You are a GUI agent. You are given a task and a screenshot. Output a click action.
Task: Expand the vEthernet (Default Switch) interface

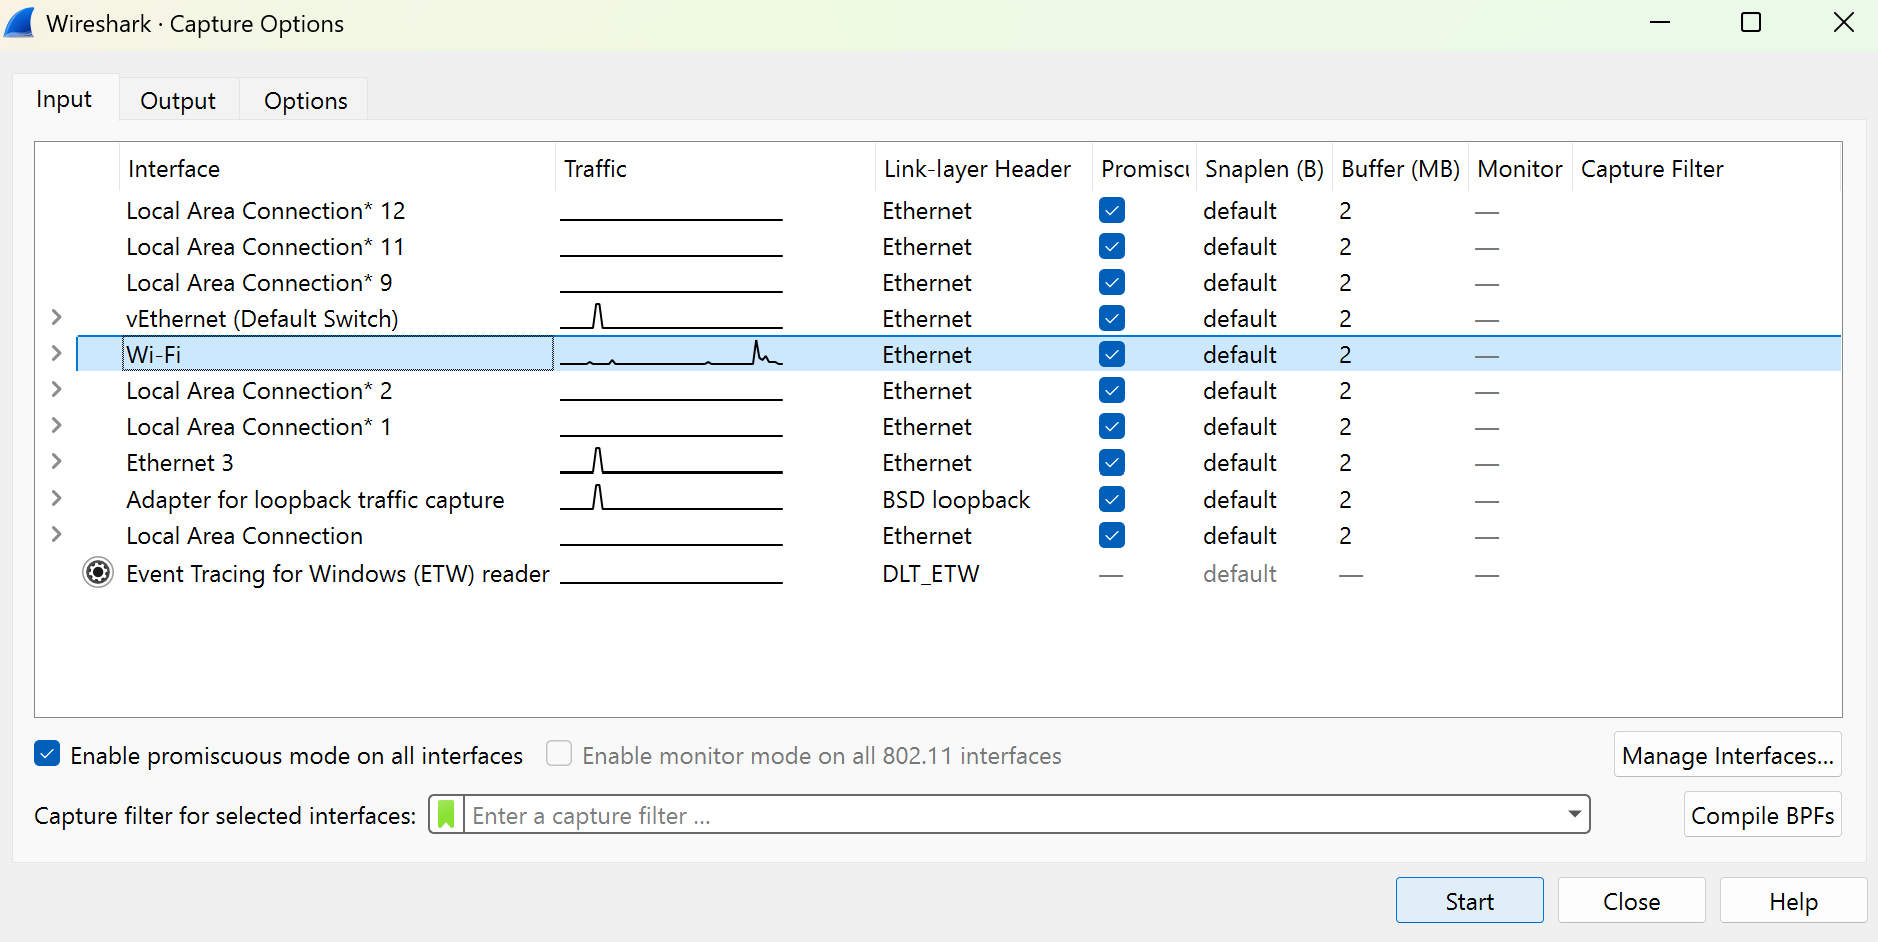(x=57, y=317)
